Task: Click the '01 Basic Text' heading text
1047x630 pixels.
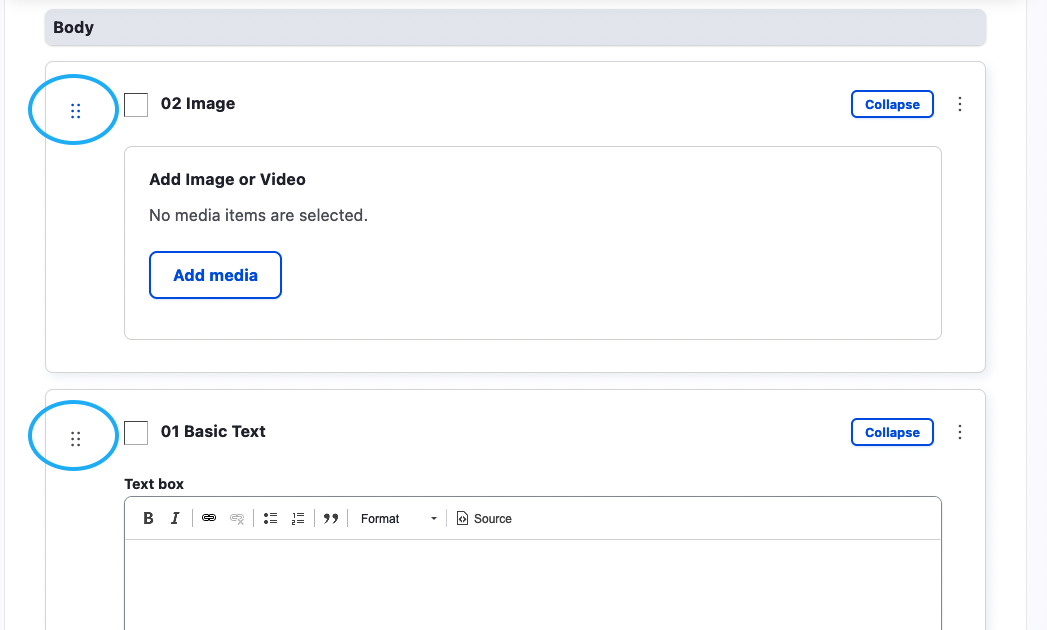Action: coord(213,432)
